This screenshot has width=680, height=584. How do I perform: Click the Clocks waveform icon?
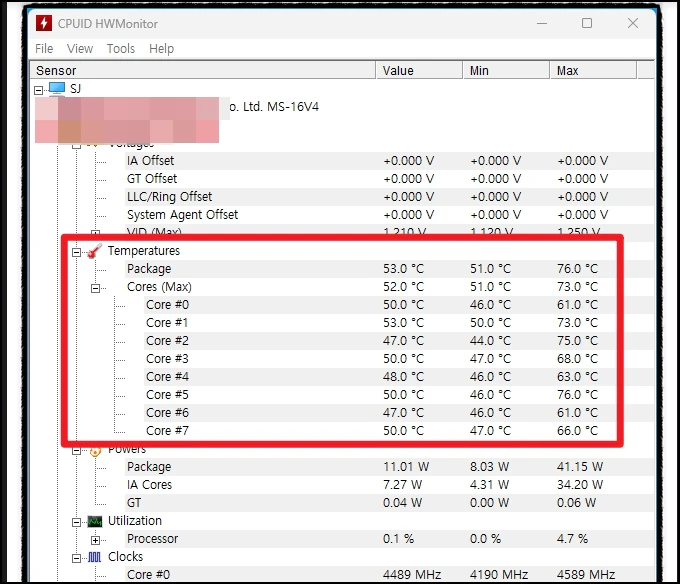tap(95, 557)
